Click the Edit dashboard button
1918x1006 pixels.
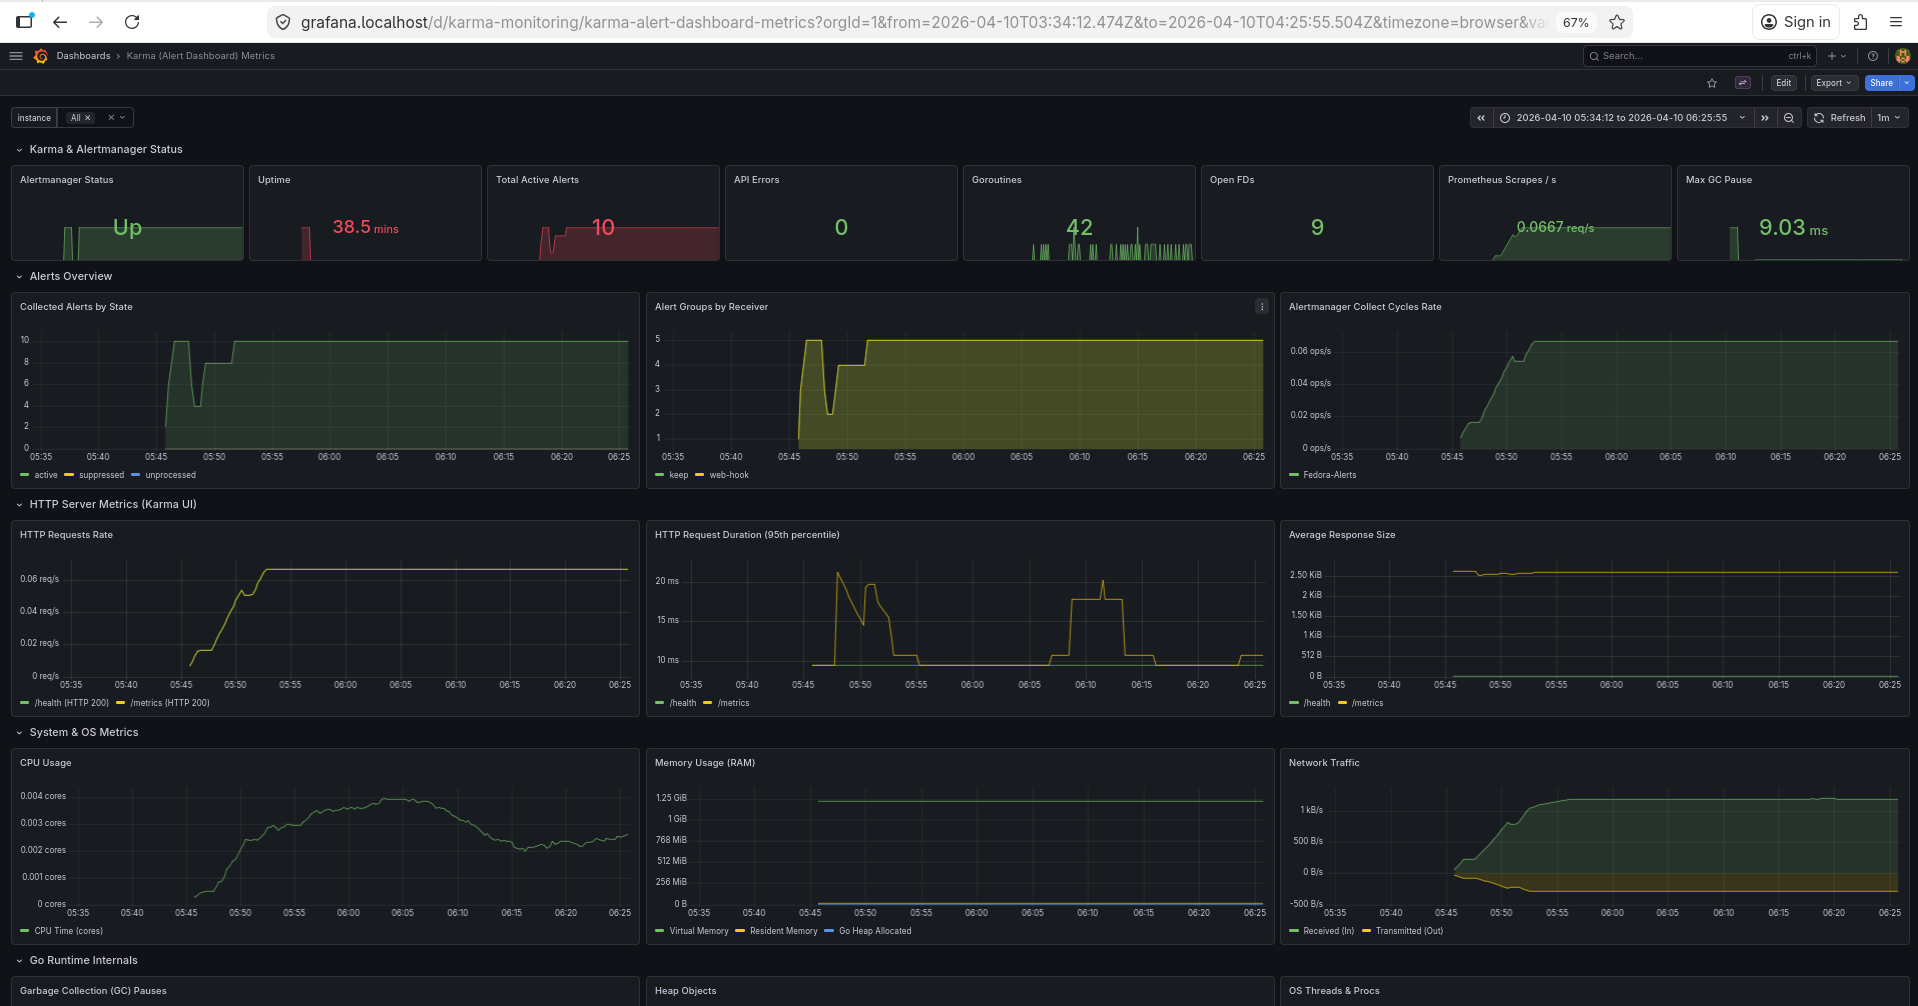point(1783,83)
